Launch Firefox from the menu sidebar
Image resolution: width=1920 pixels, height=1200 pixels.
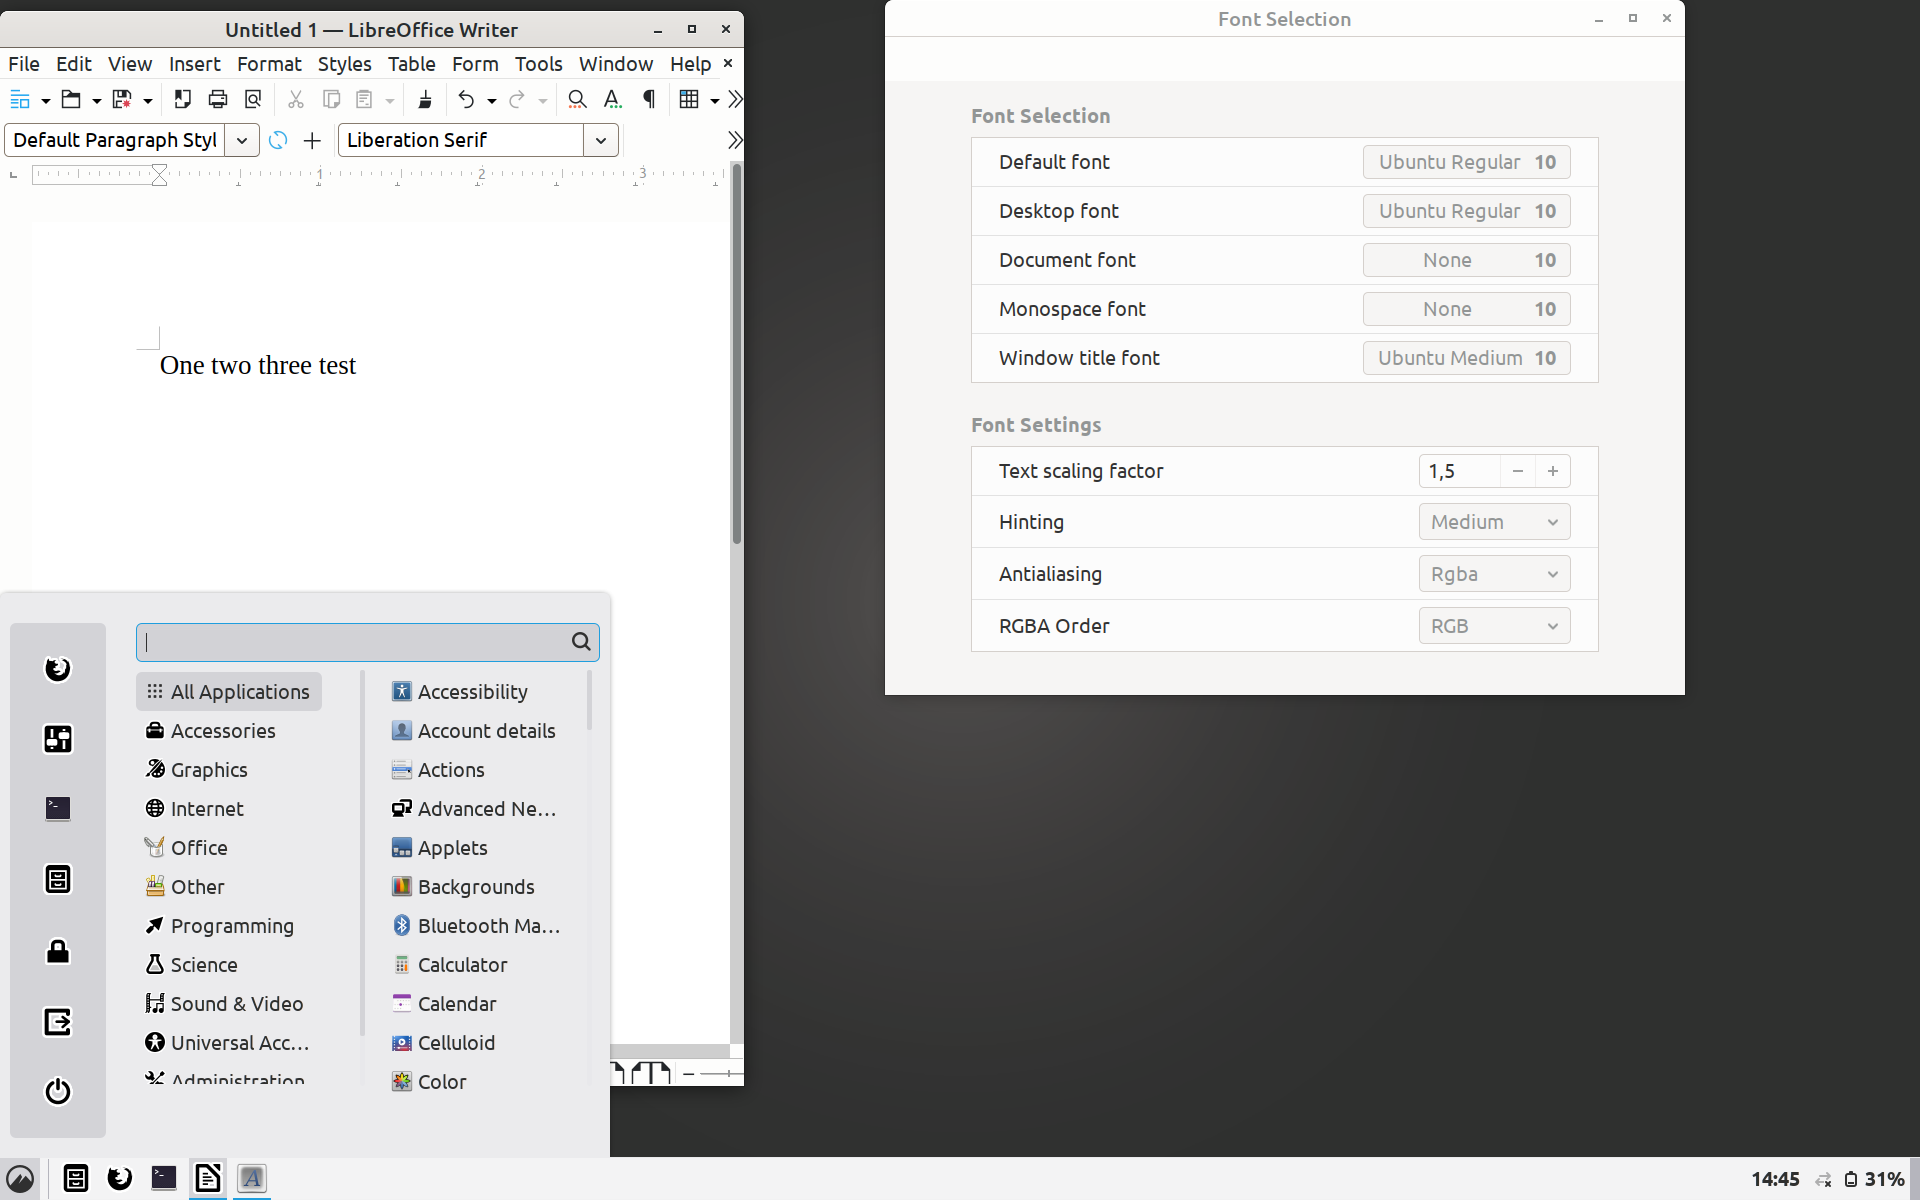point(58,668)
